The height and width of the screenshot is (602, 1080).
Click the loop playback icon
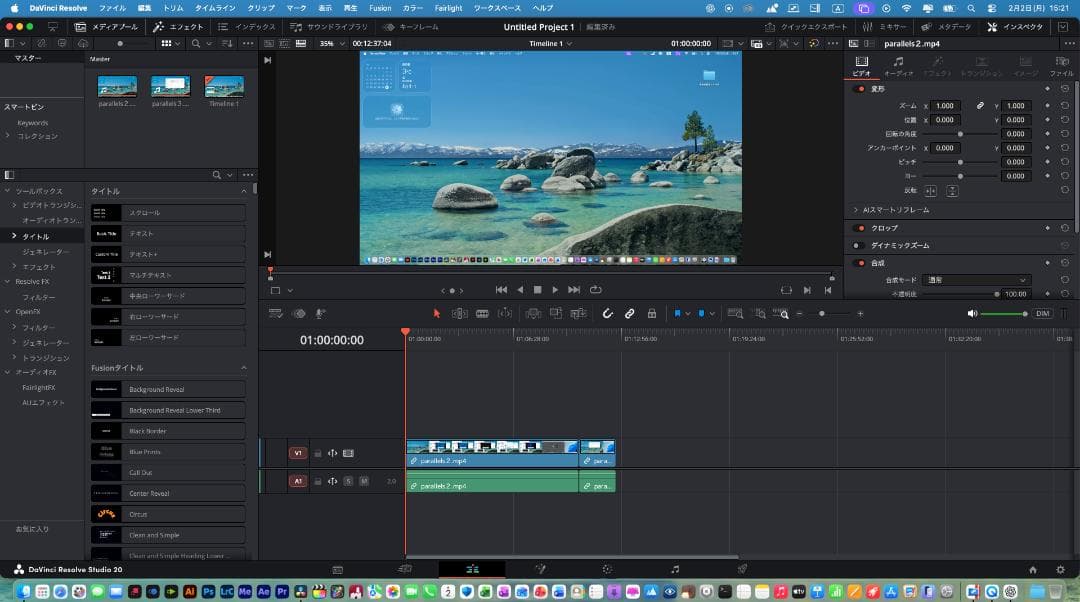[596, 290]
